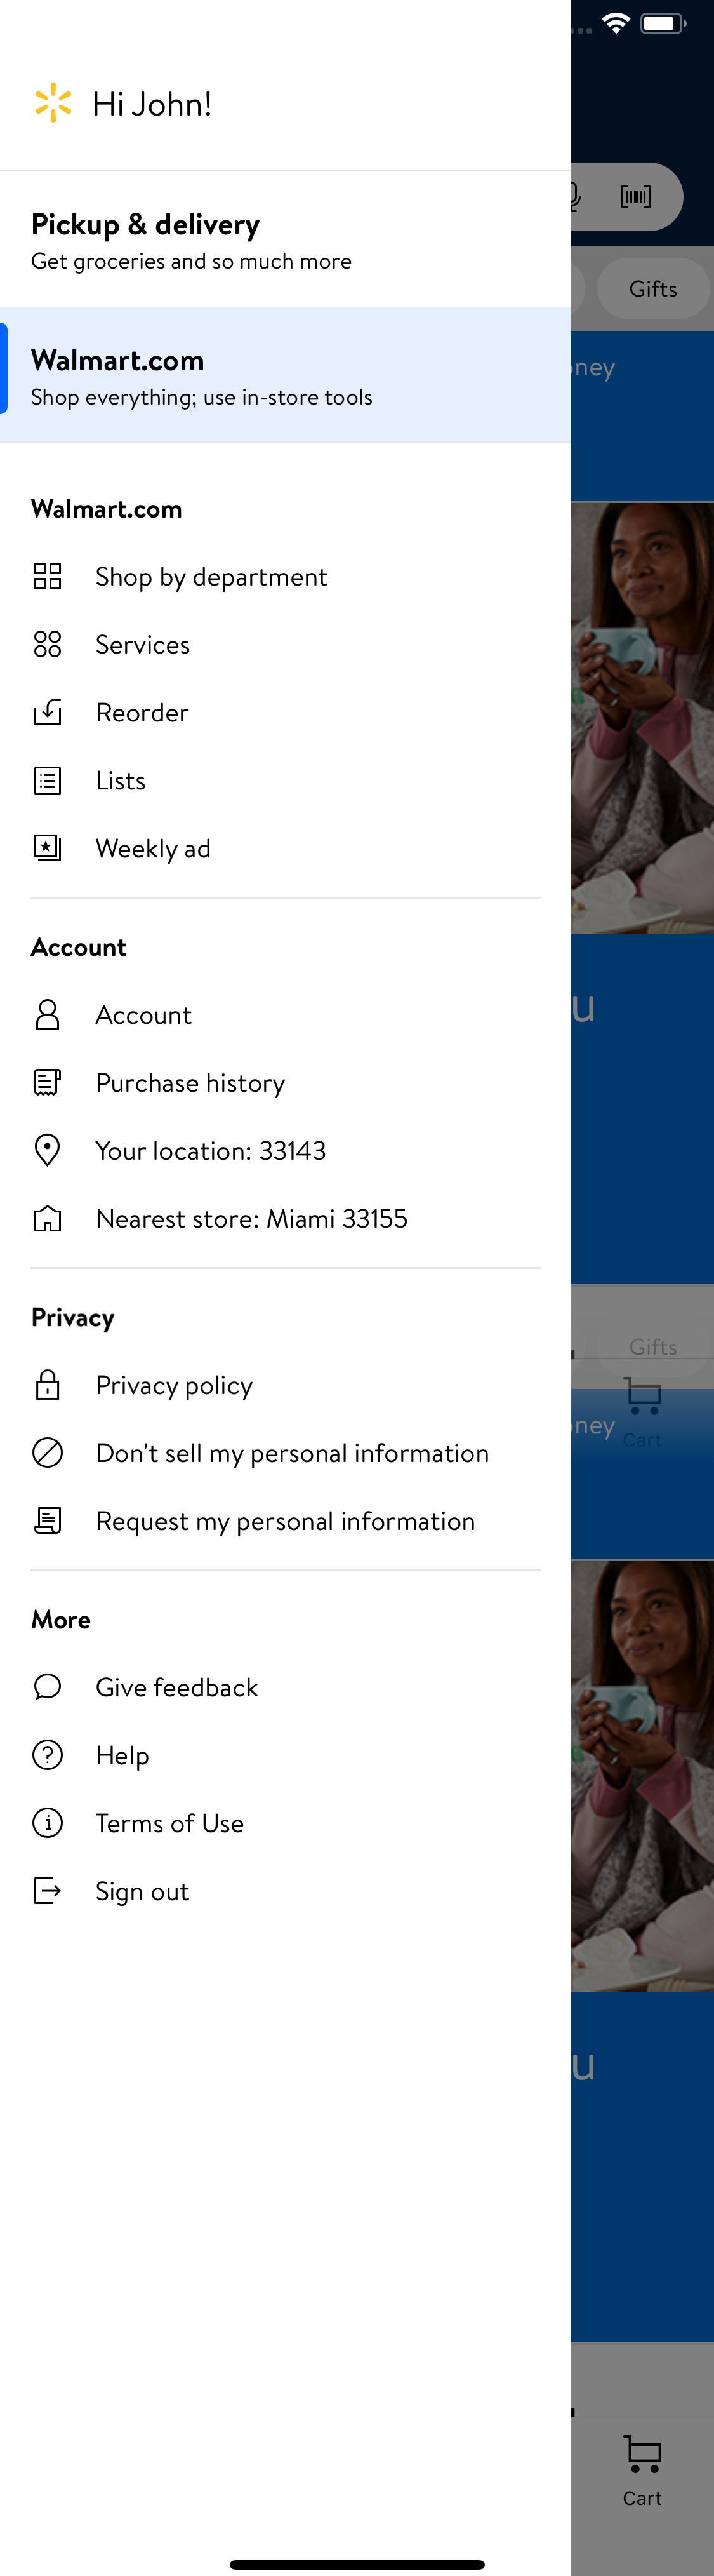Click the Lists icon
The height and width of the screenshot is (2576, 714).
point(47,780)
